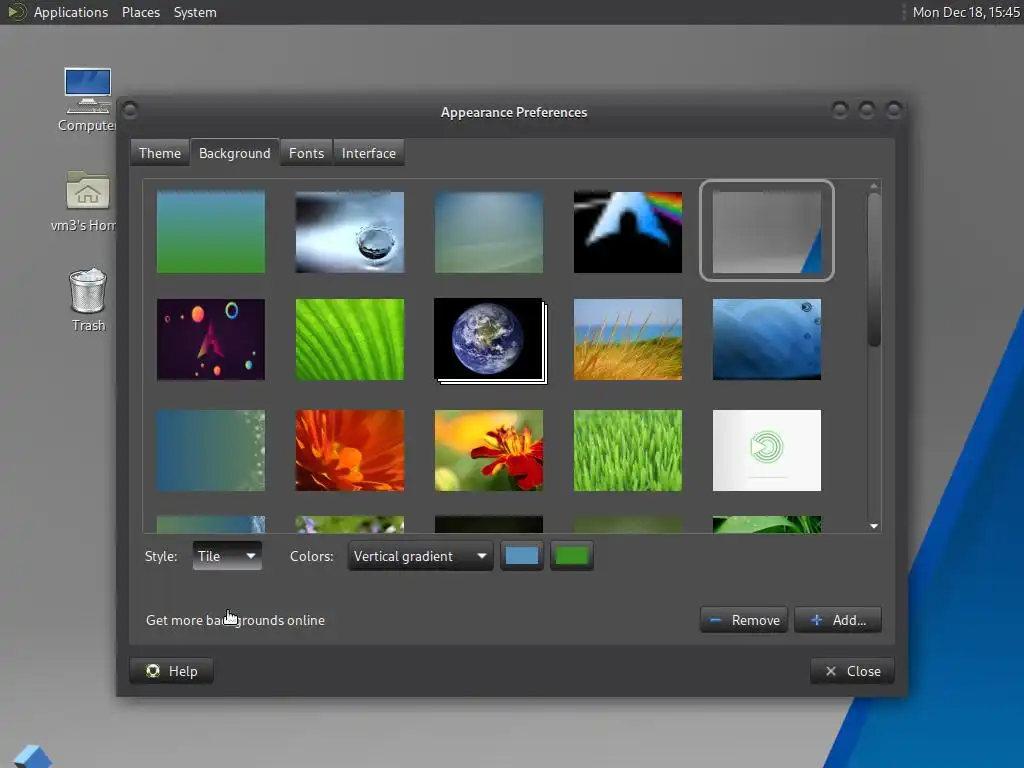
Task: Click the Remove button
Action: 744,620
